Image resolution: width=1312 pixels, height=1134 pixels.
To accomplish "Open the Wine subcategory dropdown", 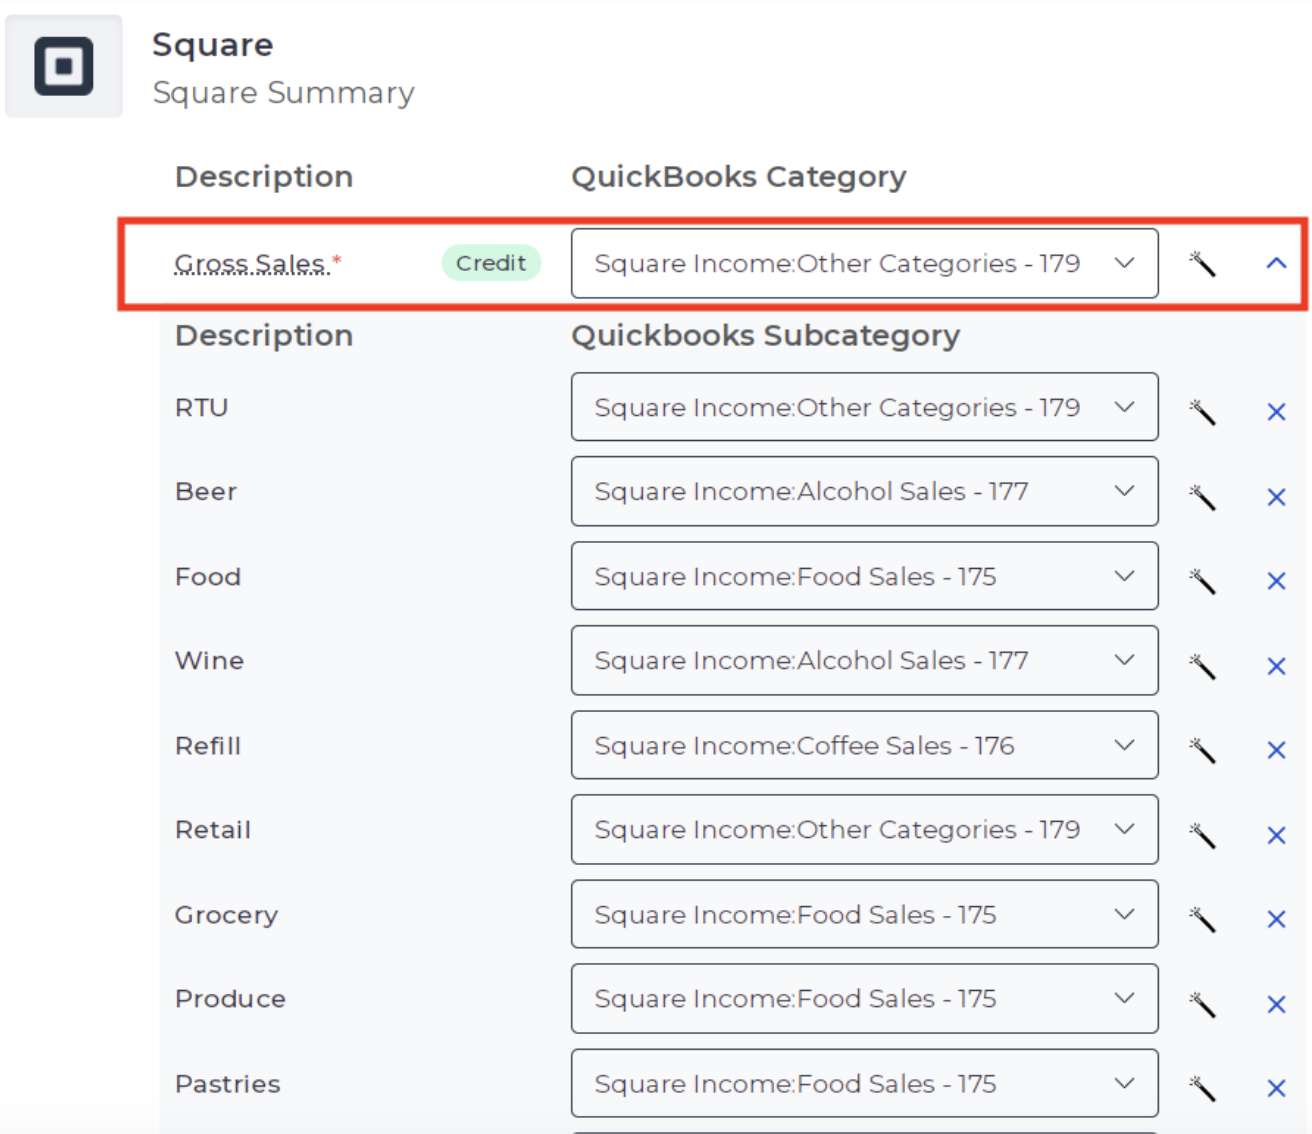I will pyautogui.click(x=865, y=660).
